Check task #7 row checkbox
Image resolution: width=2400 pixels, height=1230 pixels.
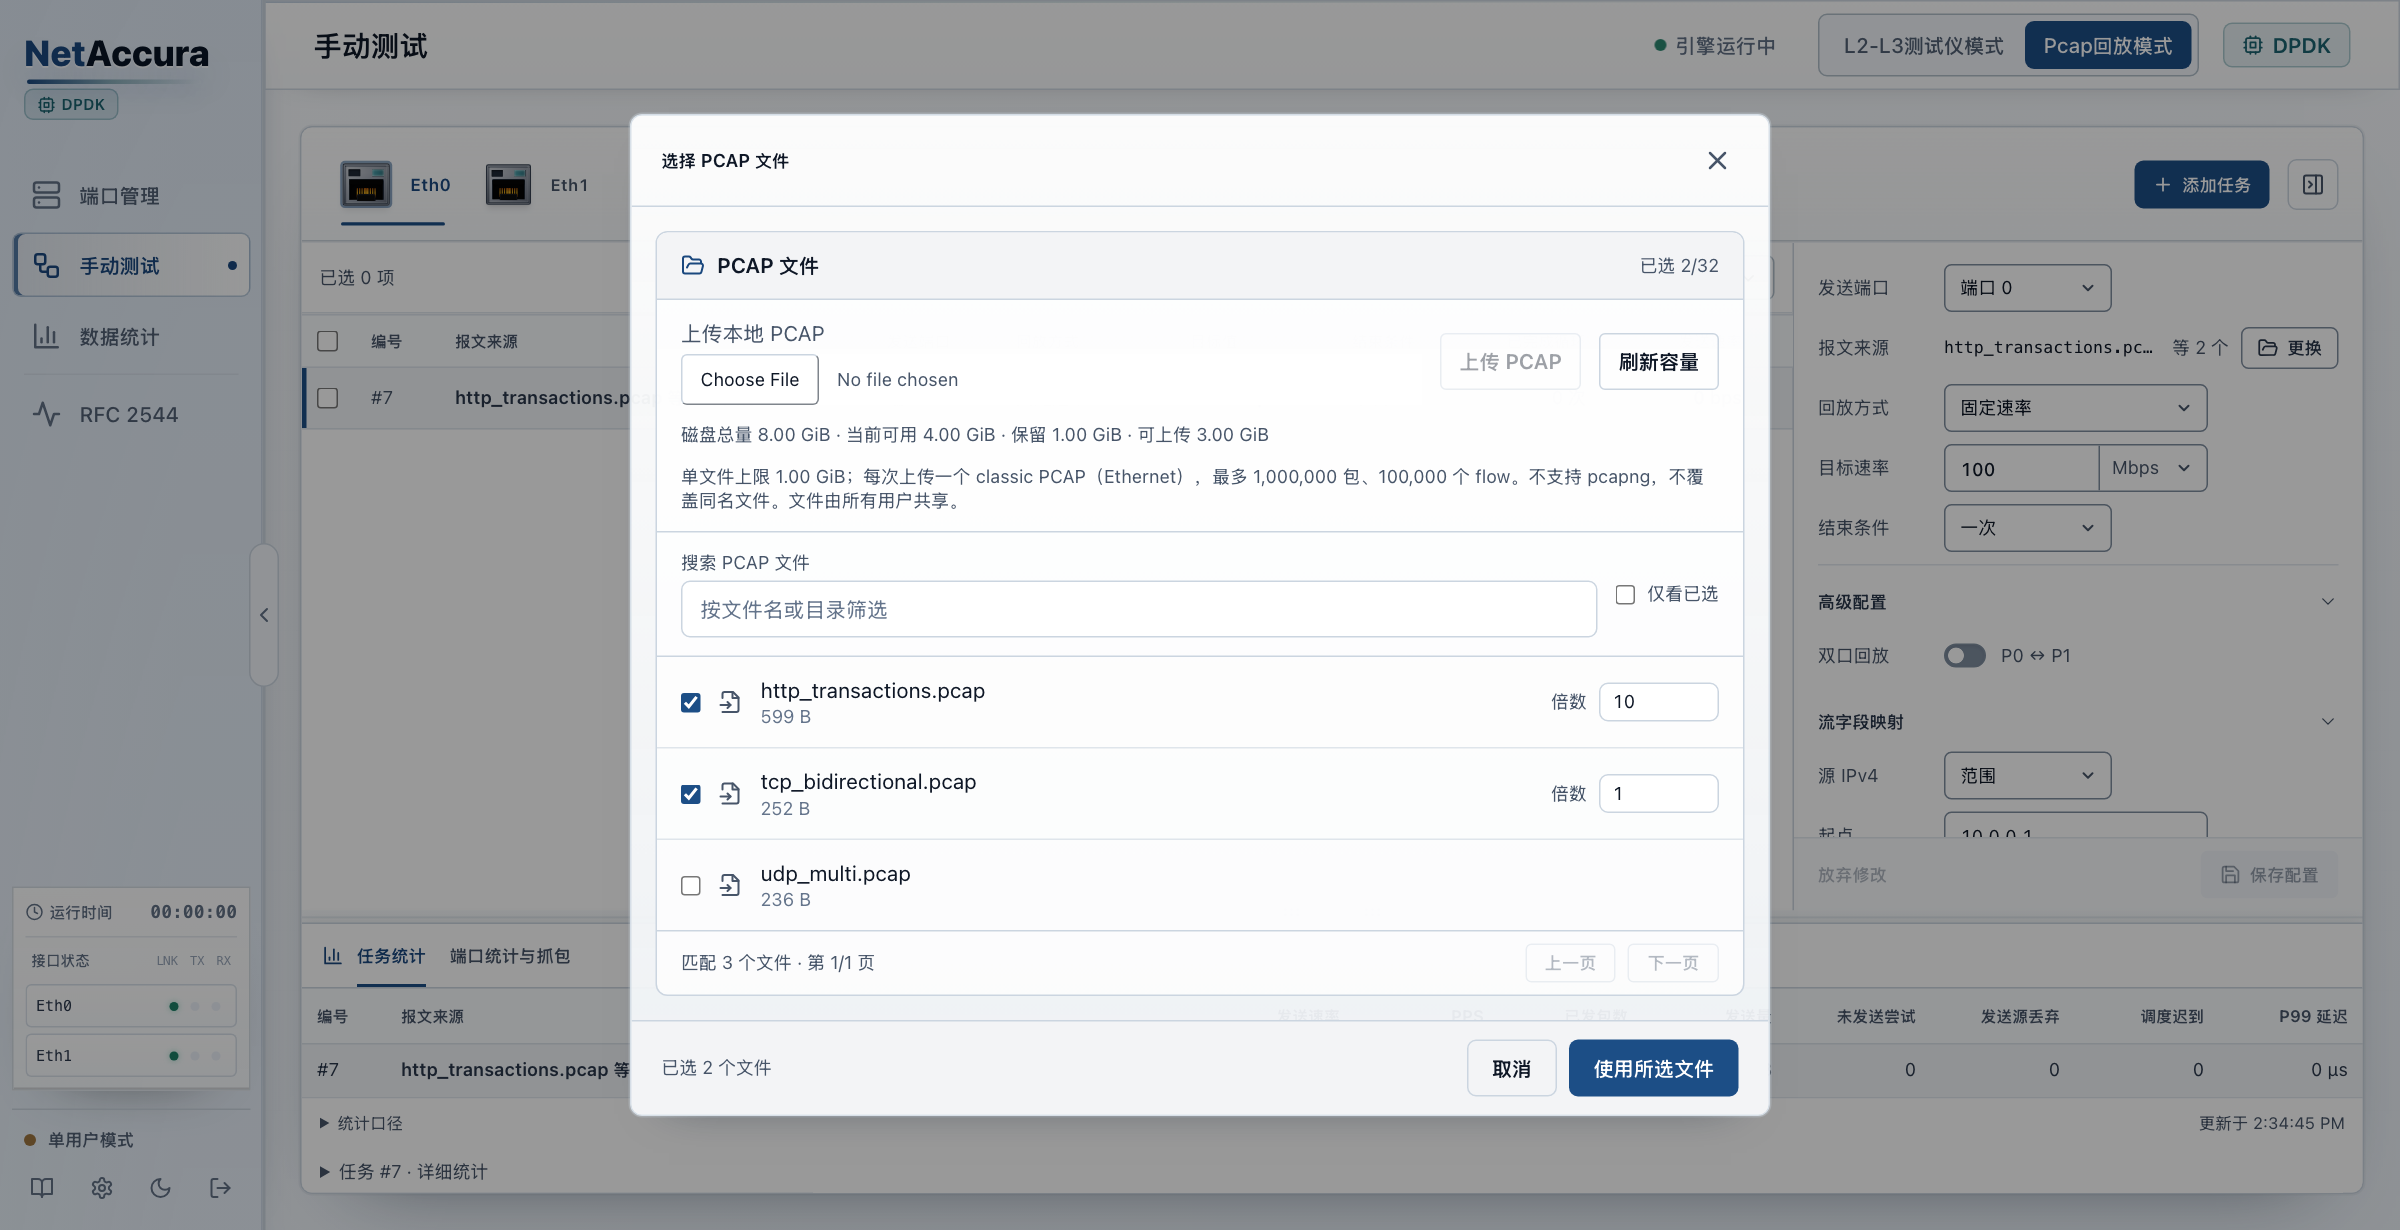tap(328, 398)
